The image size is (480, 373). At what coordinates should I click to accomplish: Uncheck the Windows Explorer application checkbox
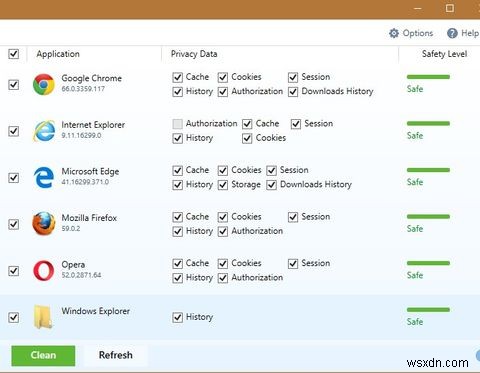tap(14, 317)
